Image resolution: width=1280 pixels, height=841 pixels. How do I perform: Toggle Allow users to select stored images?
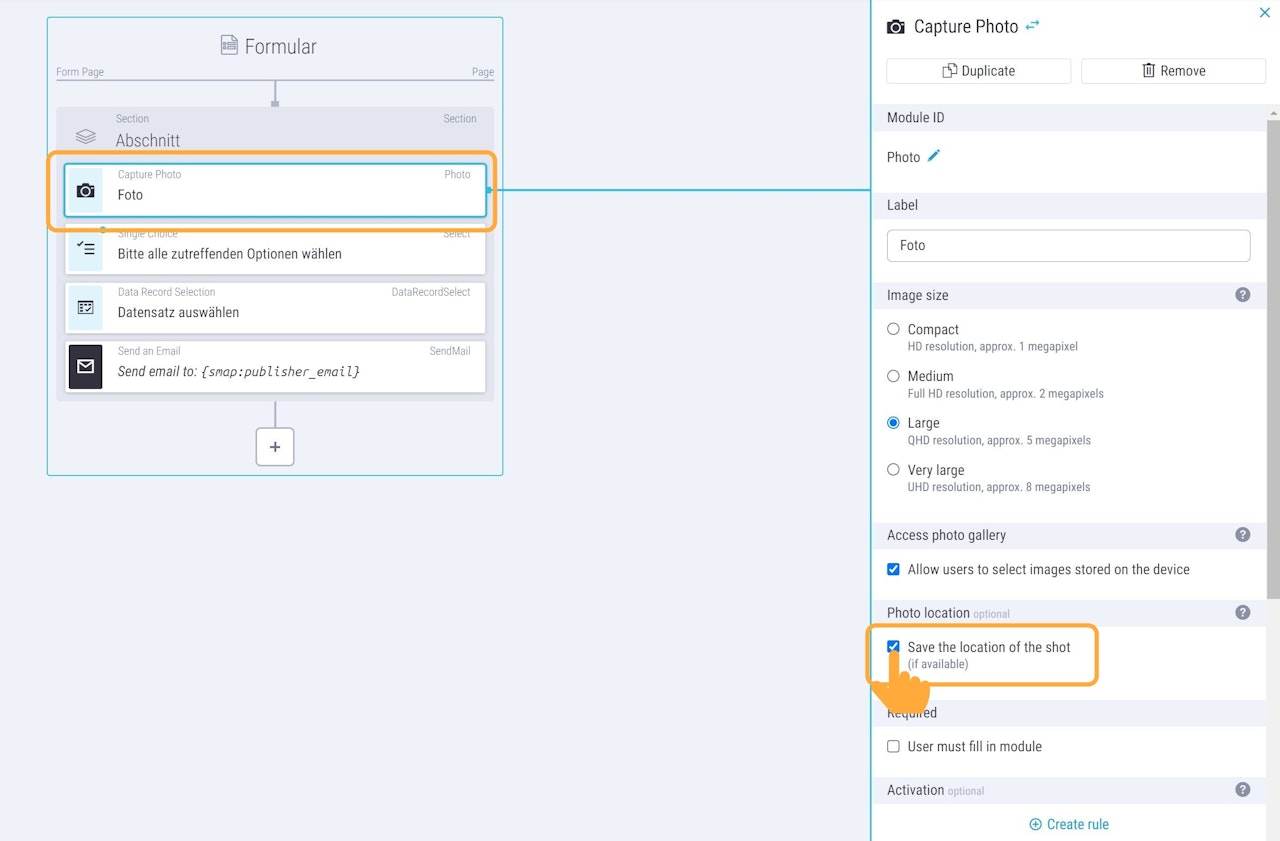click(x=894, y=569)
